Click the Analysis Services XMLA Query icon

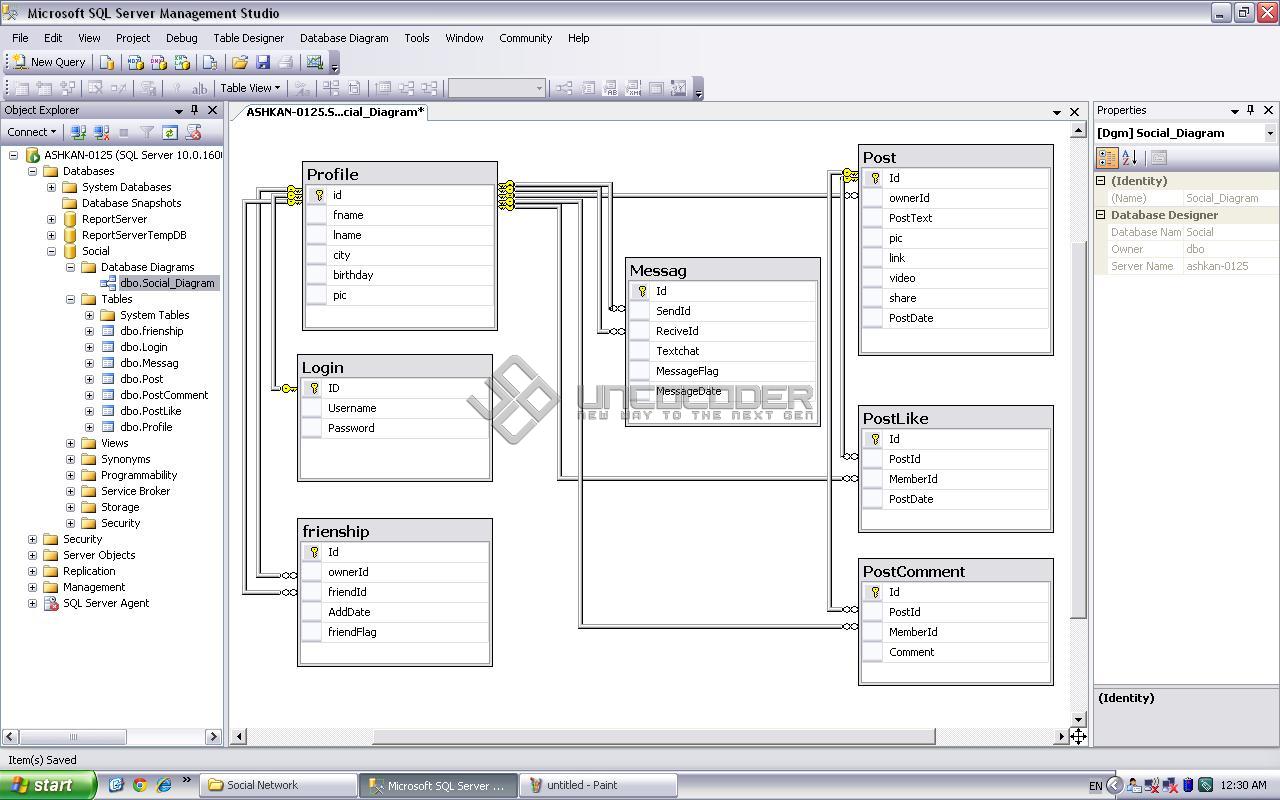[x=182, y=62]
